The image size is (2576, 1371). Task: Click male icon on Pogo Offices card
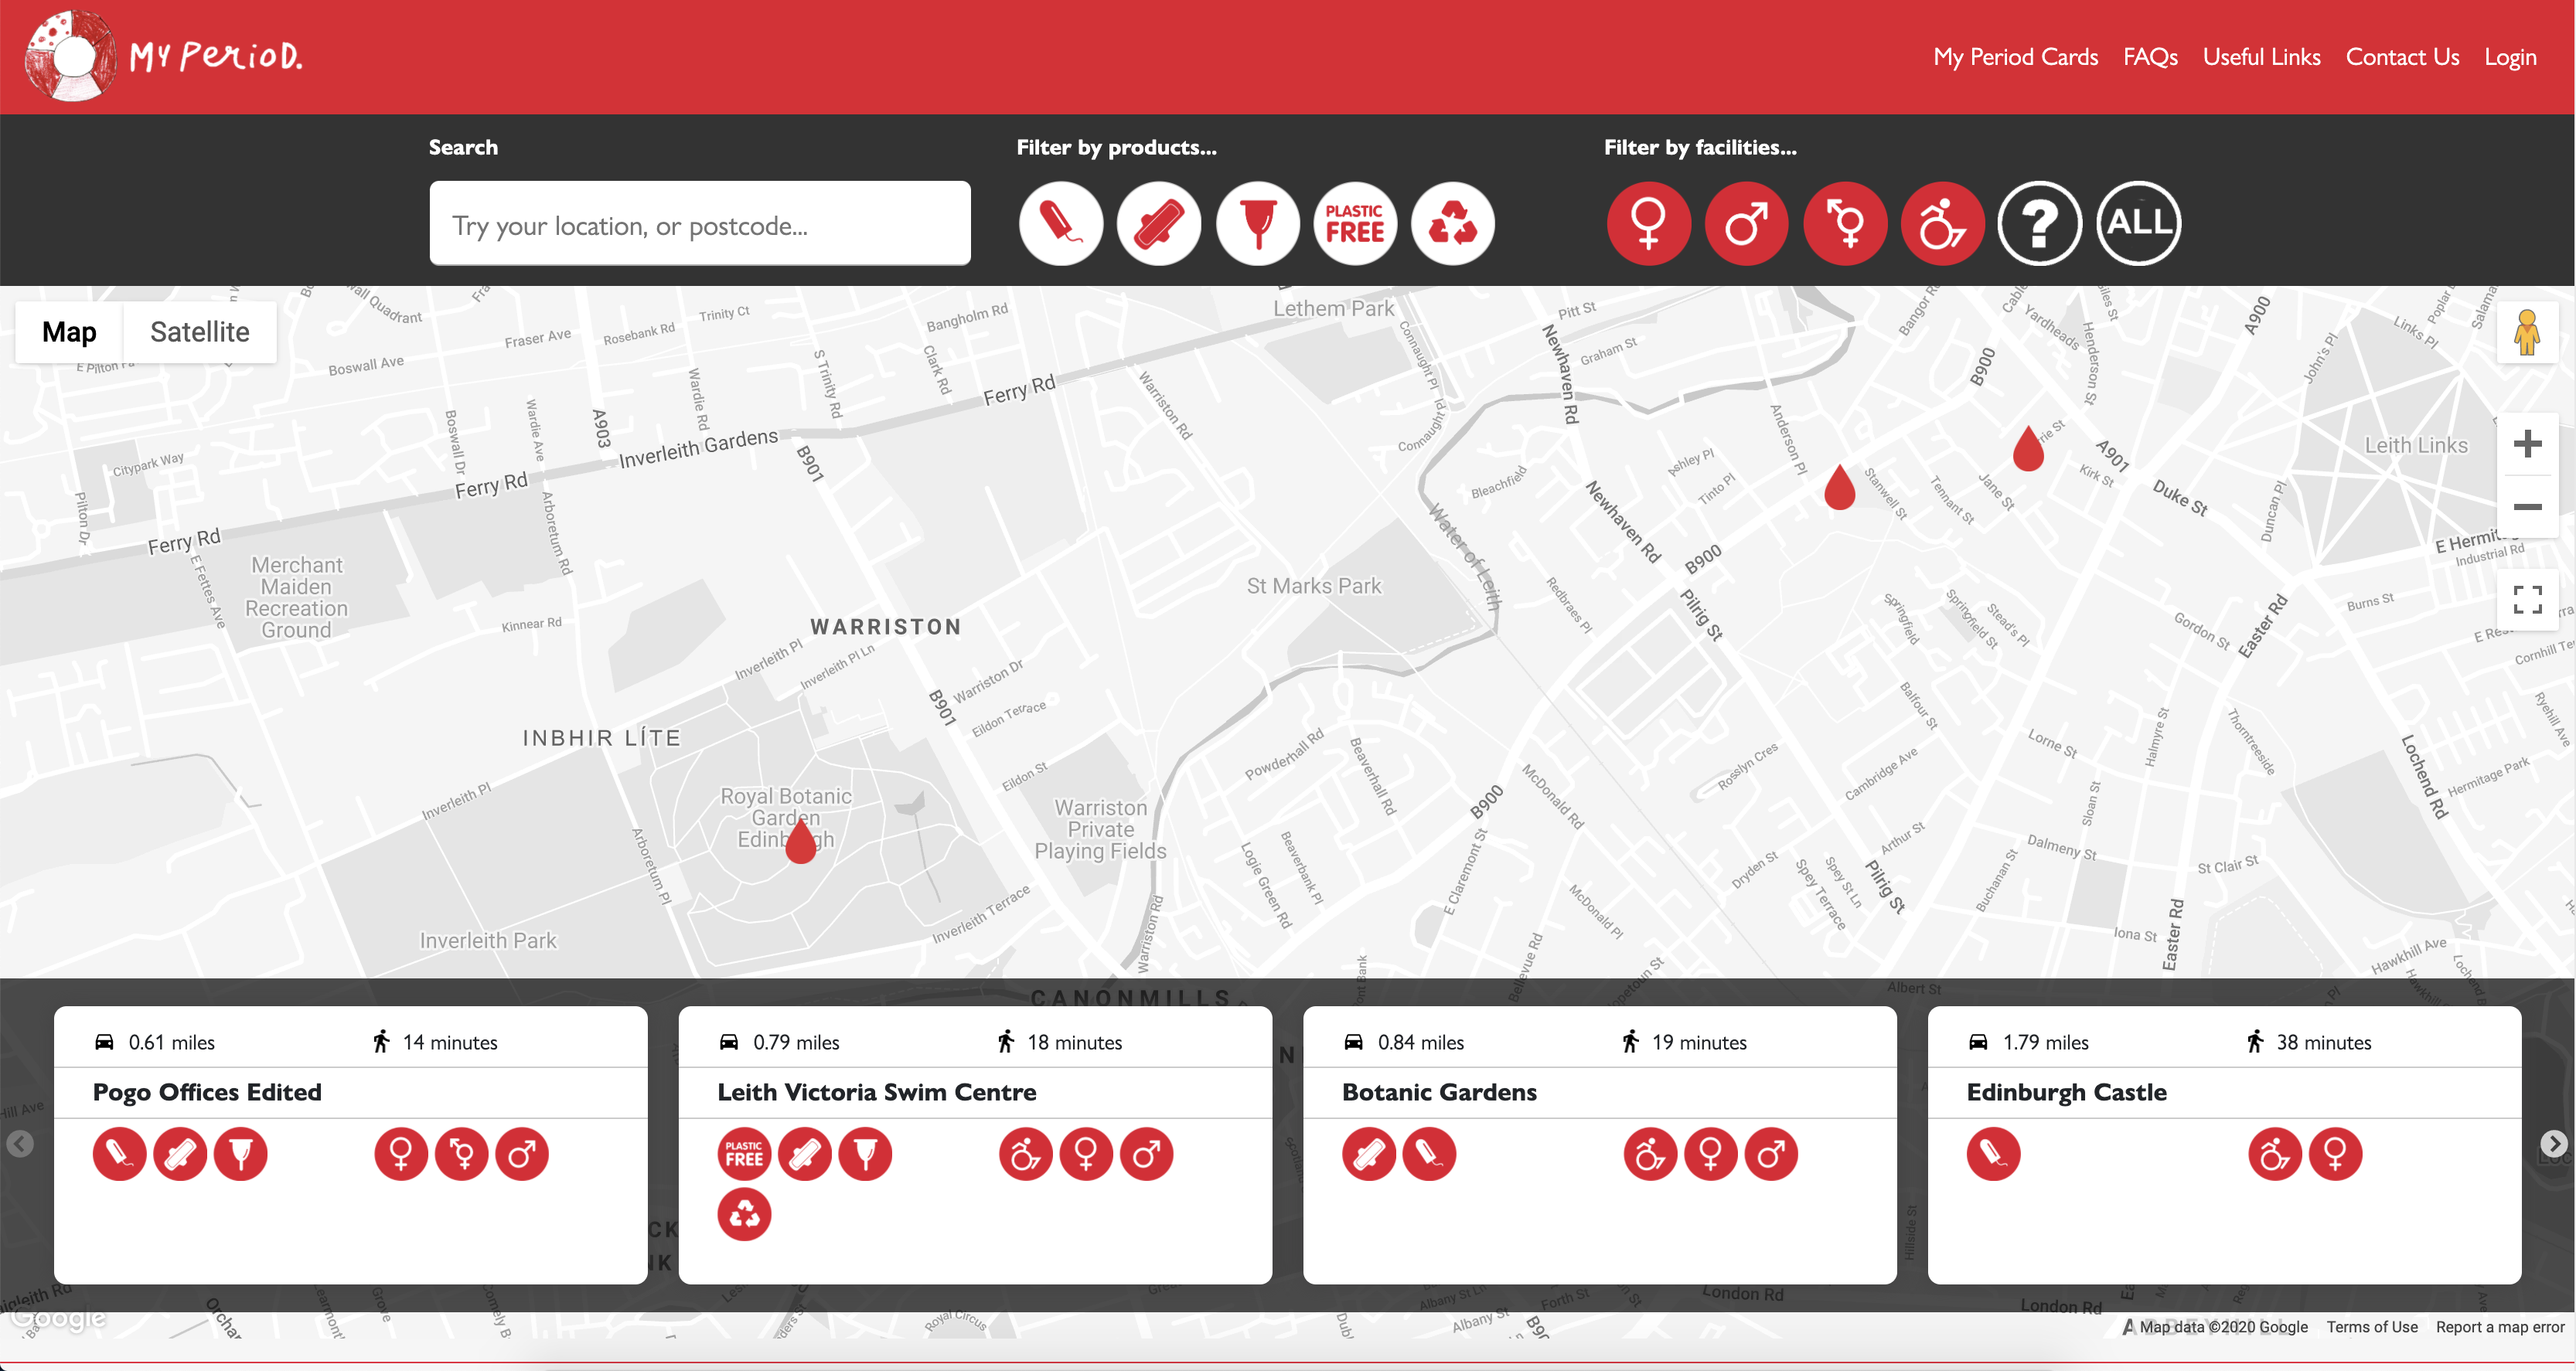click(522, 1154)
